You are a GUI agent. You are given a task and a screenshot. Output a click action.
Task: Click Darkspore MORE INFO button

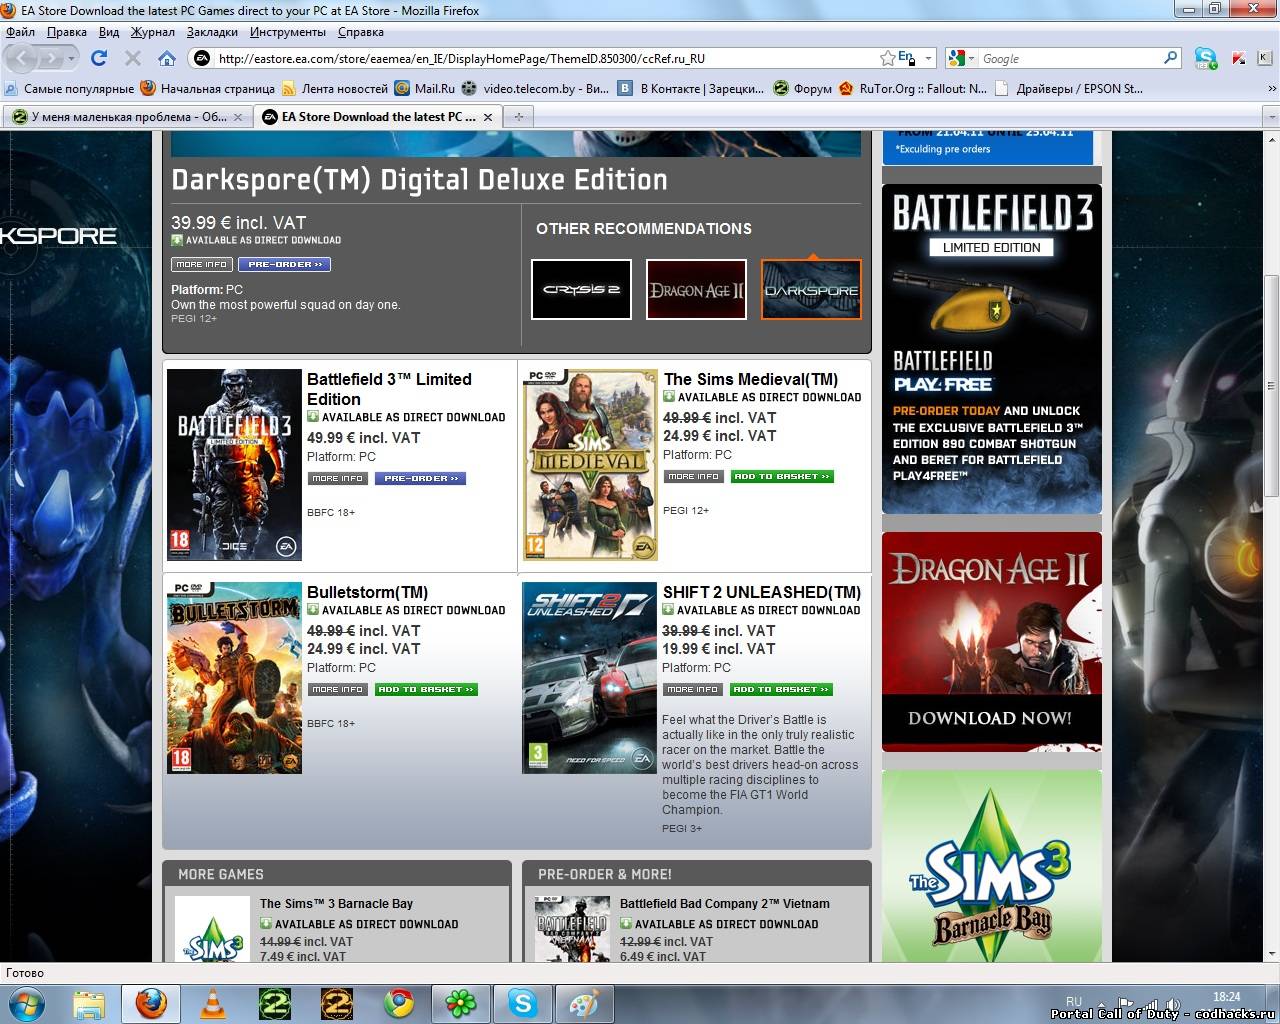tap(202, 264)
